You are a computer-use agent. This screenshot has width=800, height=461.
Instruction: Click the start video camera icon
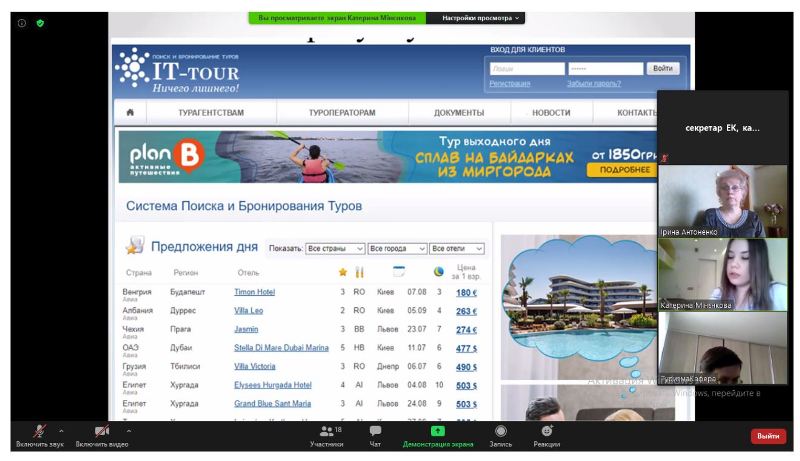(x=102, y=431)
